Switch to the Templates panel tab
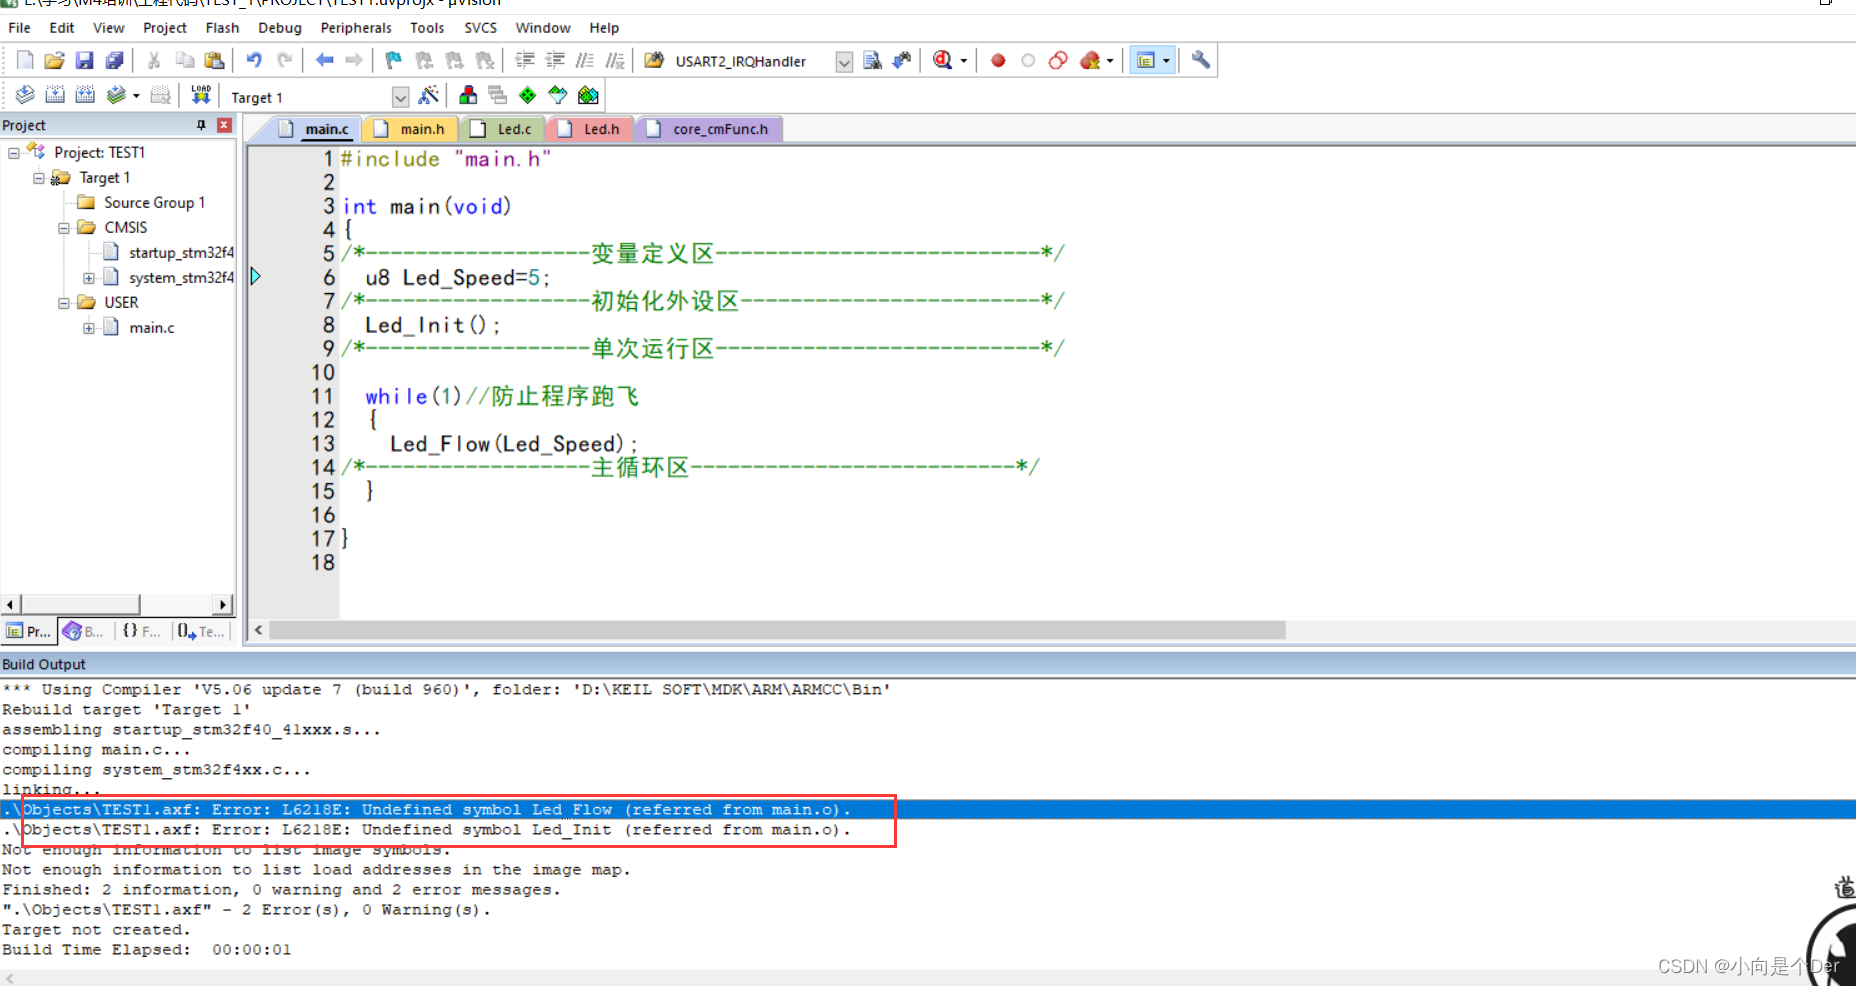Image resolution: width=1856 pixels, height=986 pixels. (202, 631)
